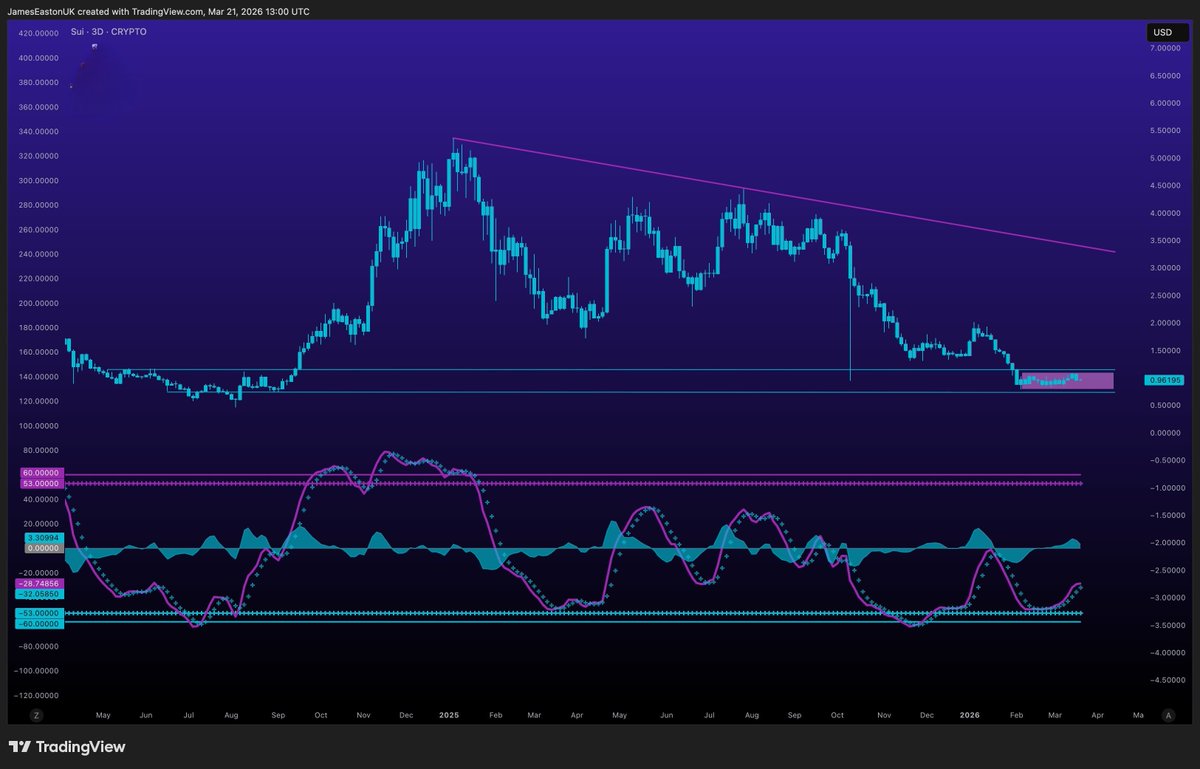Click the cyan -53.00000 level label
The width and height of the screenshot is (1200, 769).
[x=39, y=612]
